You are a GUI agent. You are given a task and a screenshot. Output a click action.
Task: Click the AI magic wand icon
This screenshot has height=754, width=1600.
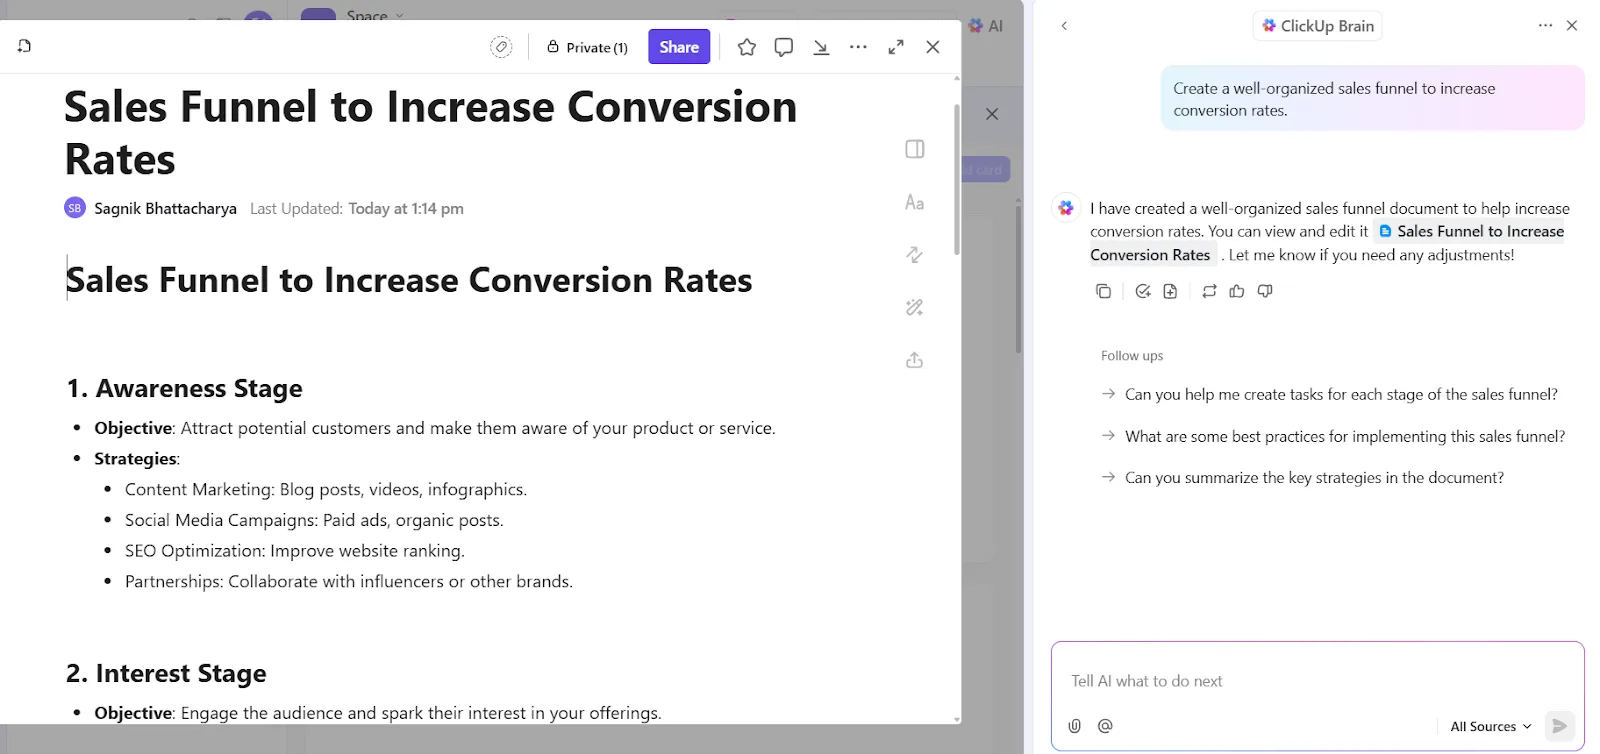click(915, 307)
